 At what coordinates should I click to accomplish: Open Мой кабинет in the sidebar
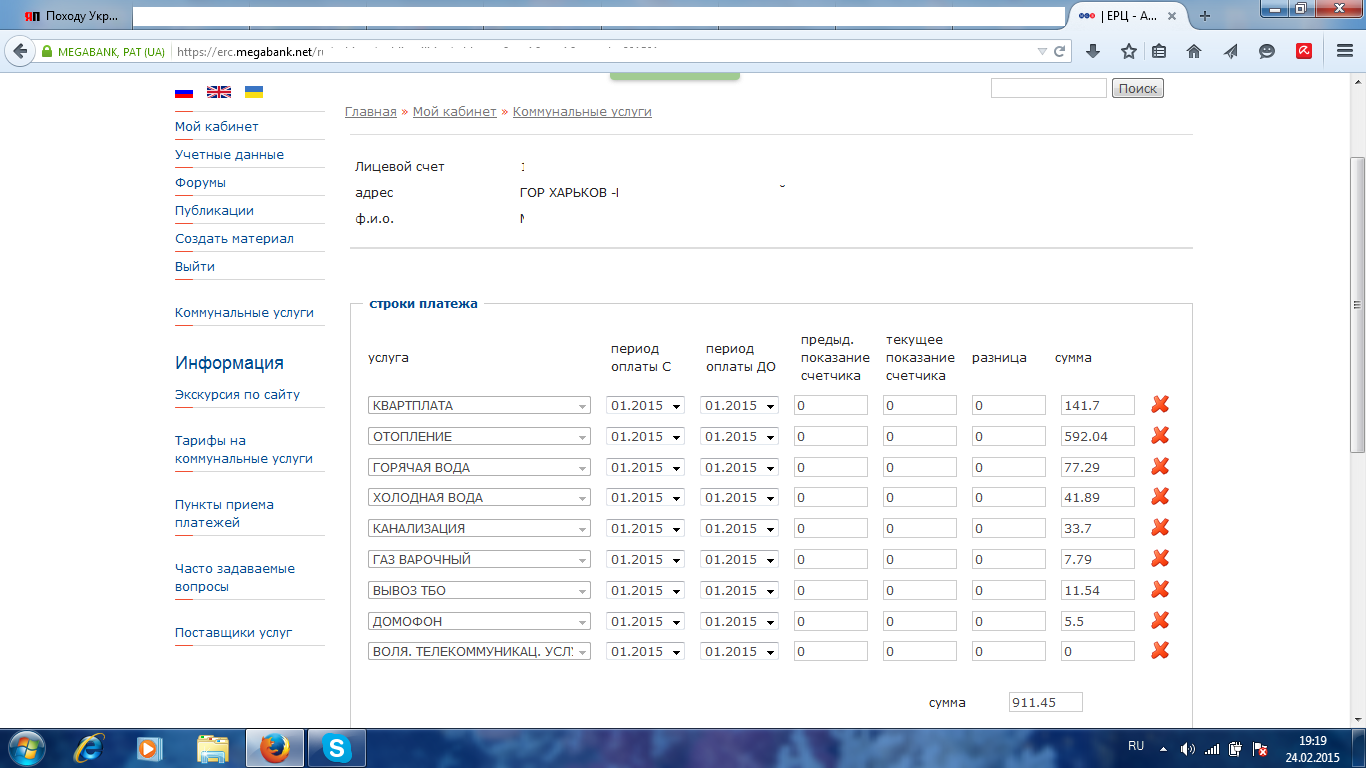click(x=217, y=127)
